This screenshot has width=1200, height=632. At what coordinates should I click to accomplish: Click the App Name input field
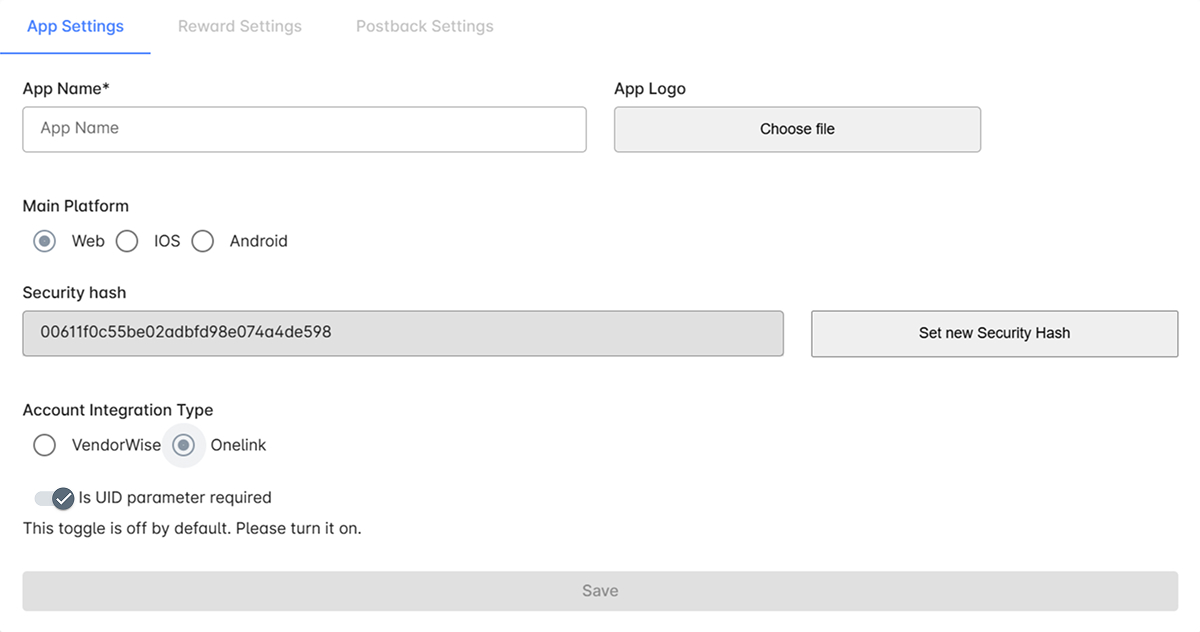pyautogui.click(x=304, y=129)
